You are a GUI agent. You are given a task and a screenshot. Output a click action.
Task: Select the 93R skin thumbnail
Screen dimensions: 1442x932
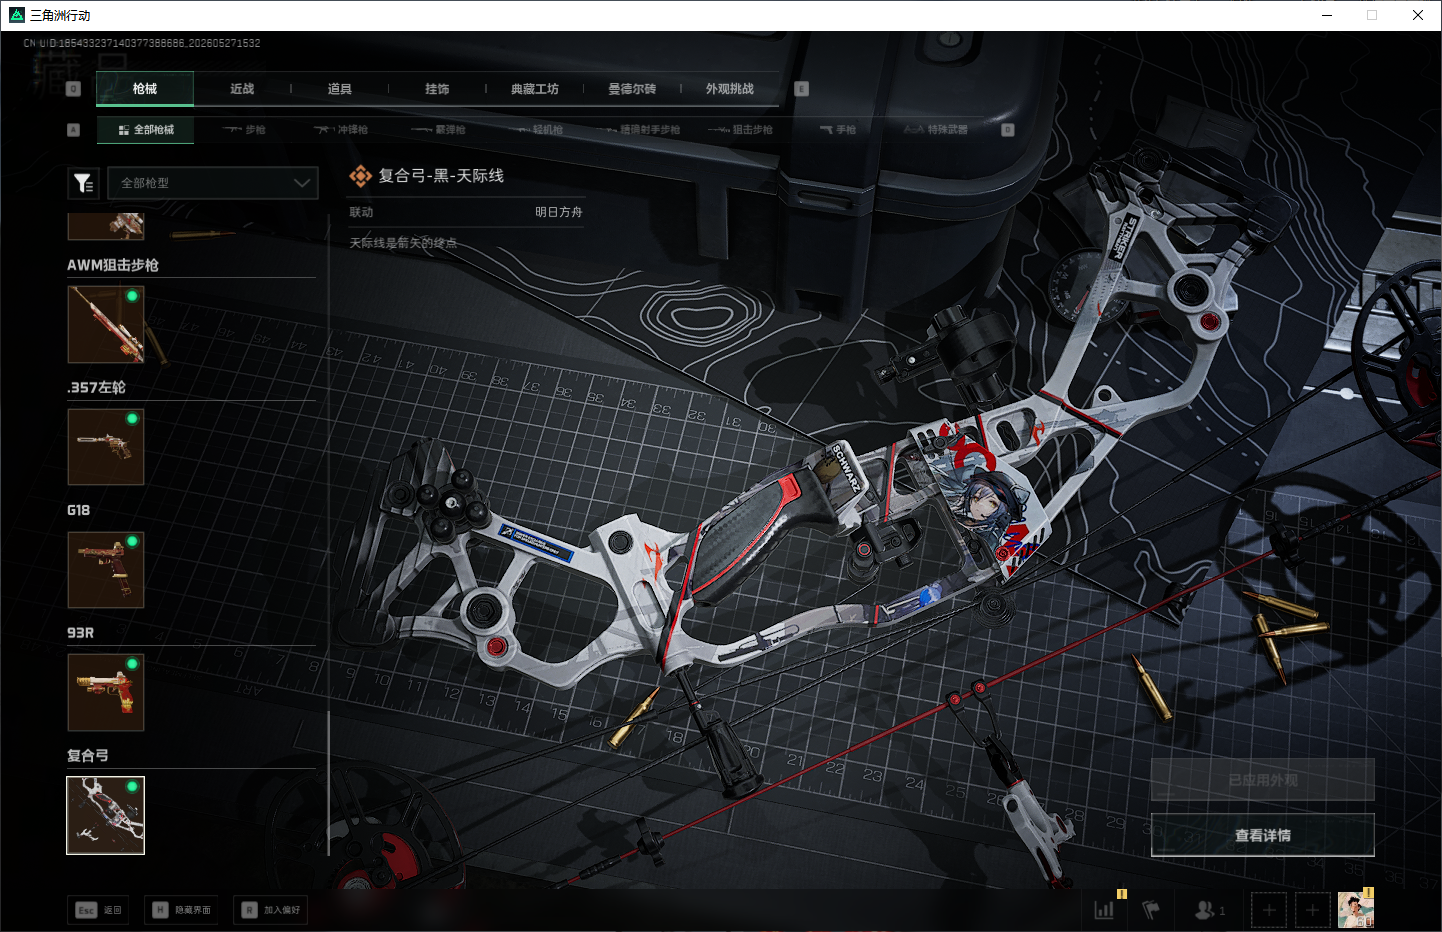tap(106, 693)
